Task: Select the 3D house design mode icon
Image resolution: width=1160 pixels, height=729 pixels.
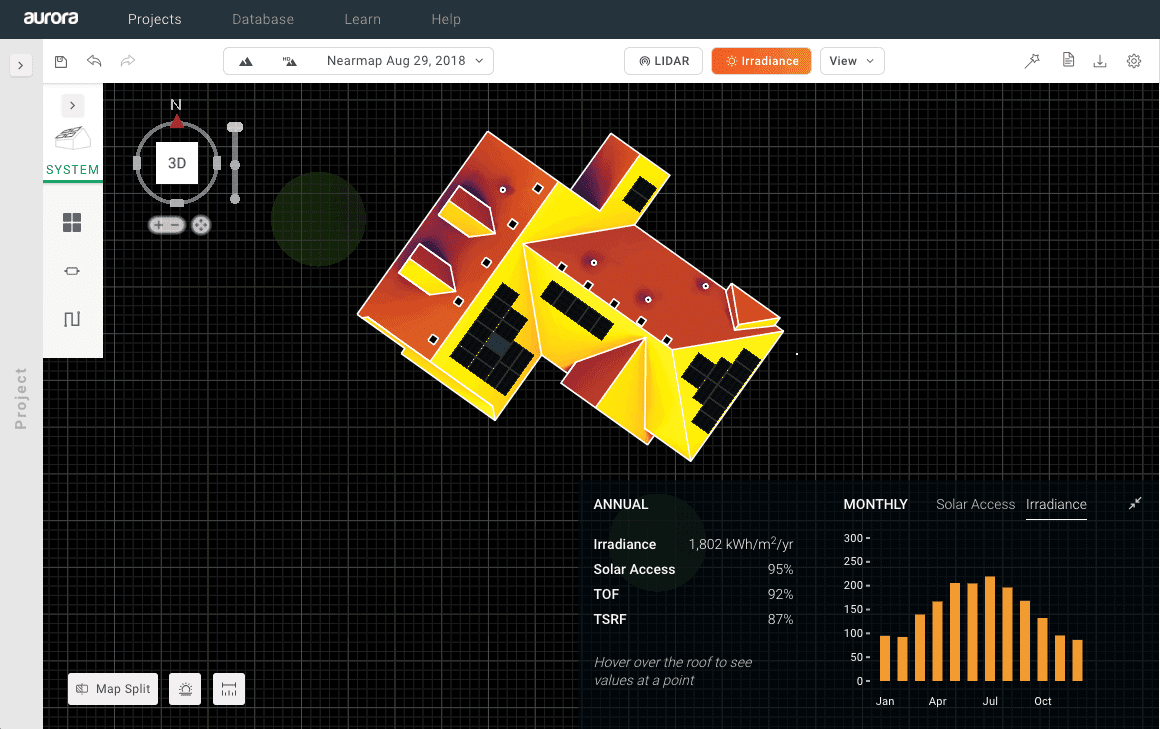Action: 72,140
